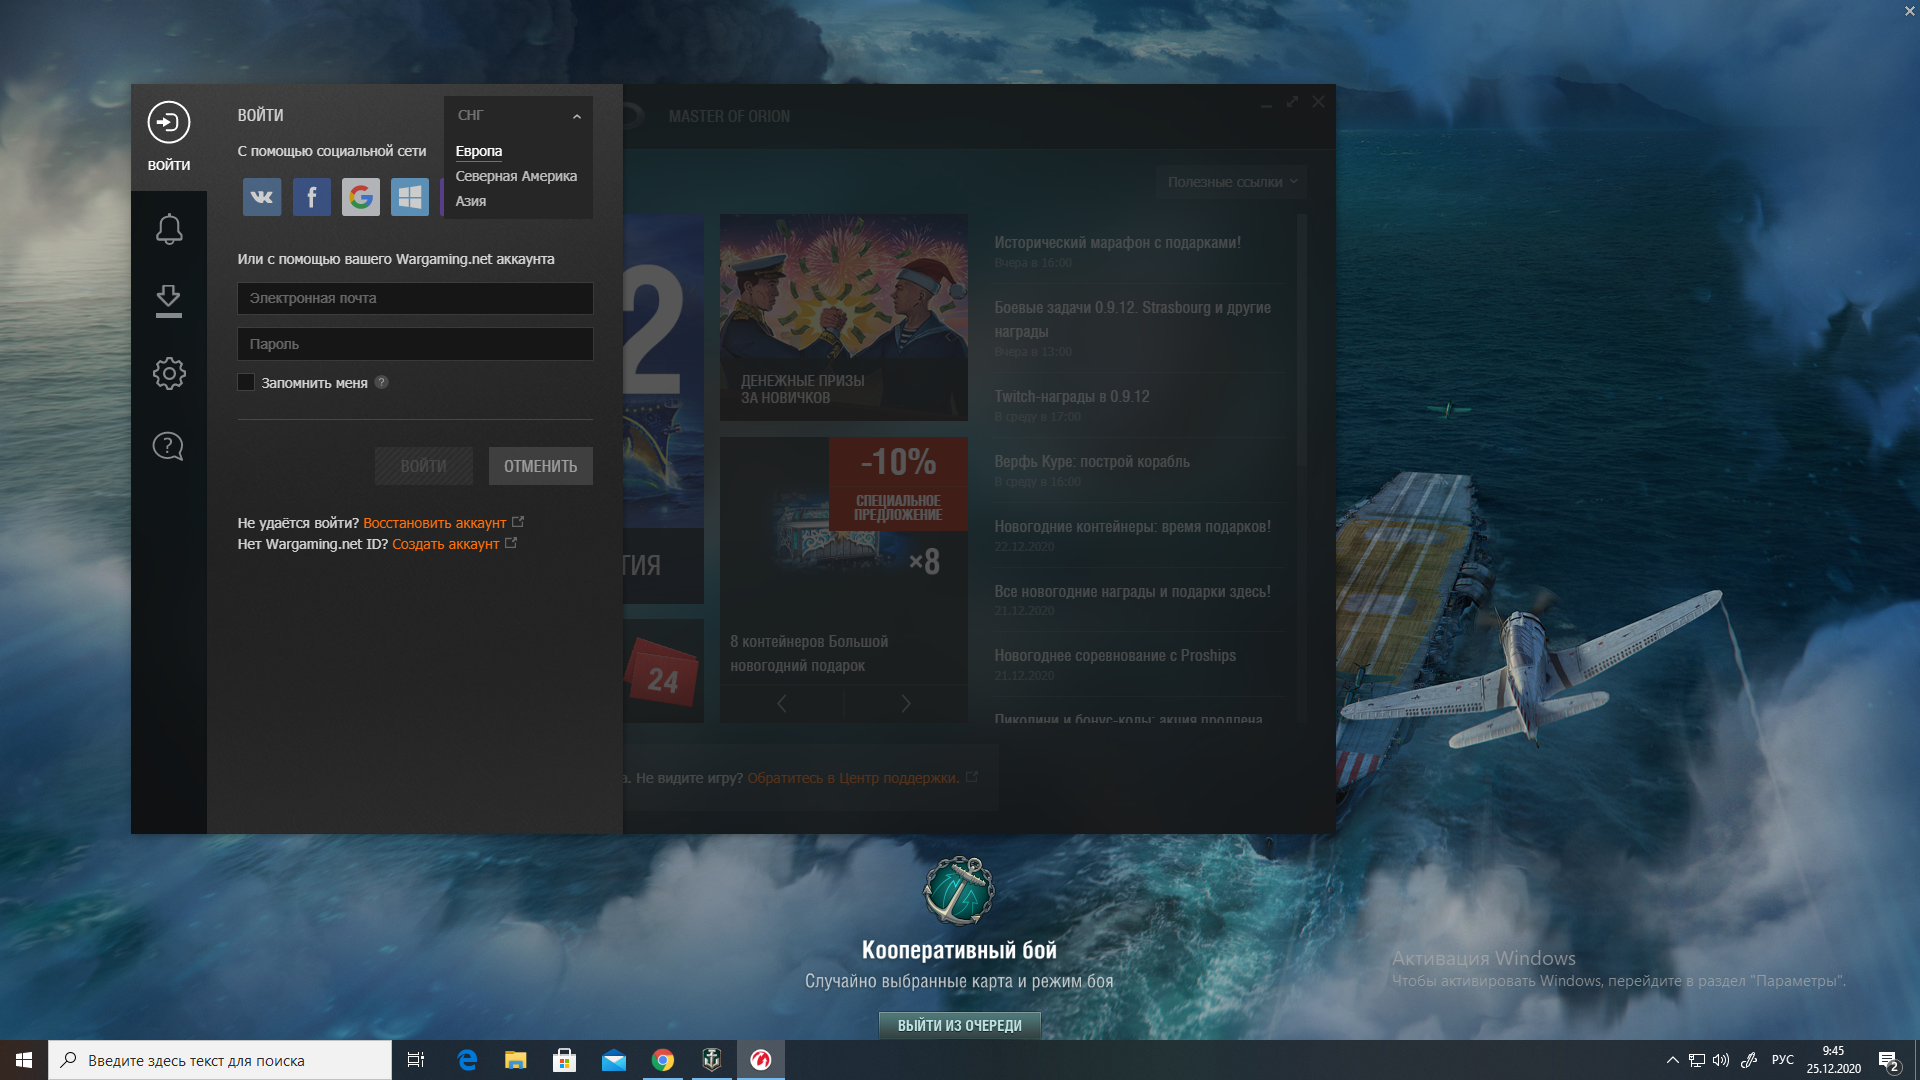This screenshot has height=1080, width=1920.
Task: Open downloads icon in the sidebar
Action: click(169, 301)
